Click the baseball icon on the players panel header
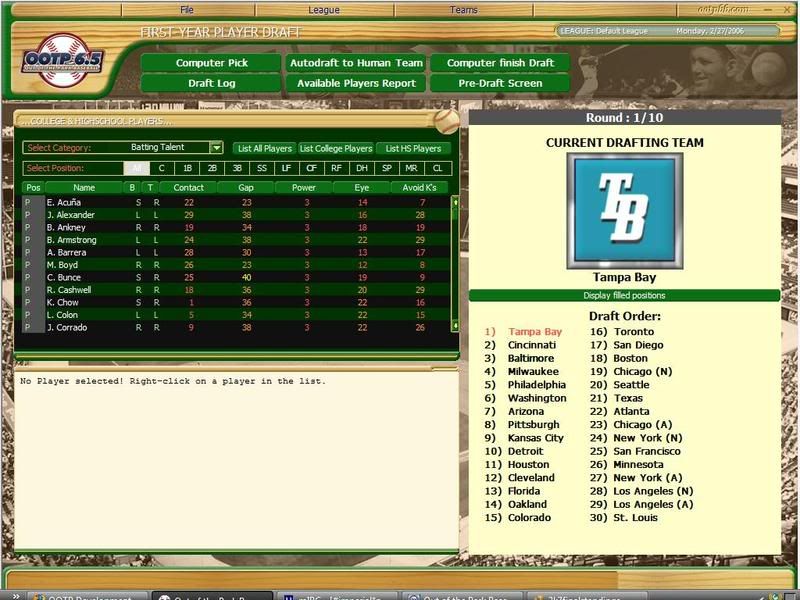Viewport: 800px width, 600px height. point(446,121)
